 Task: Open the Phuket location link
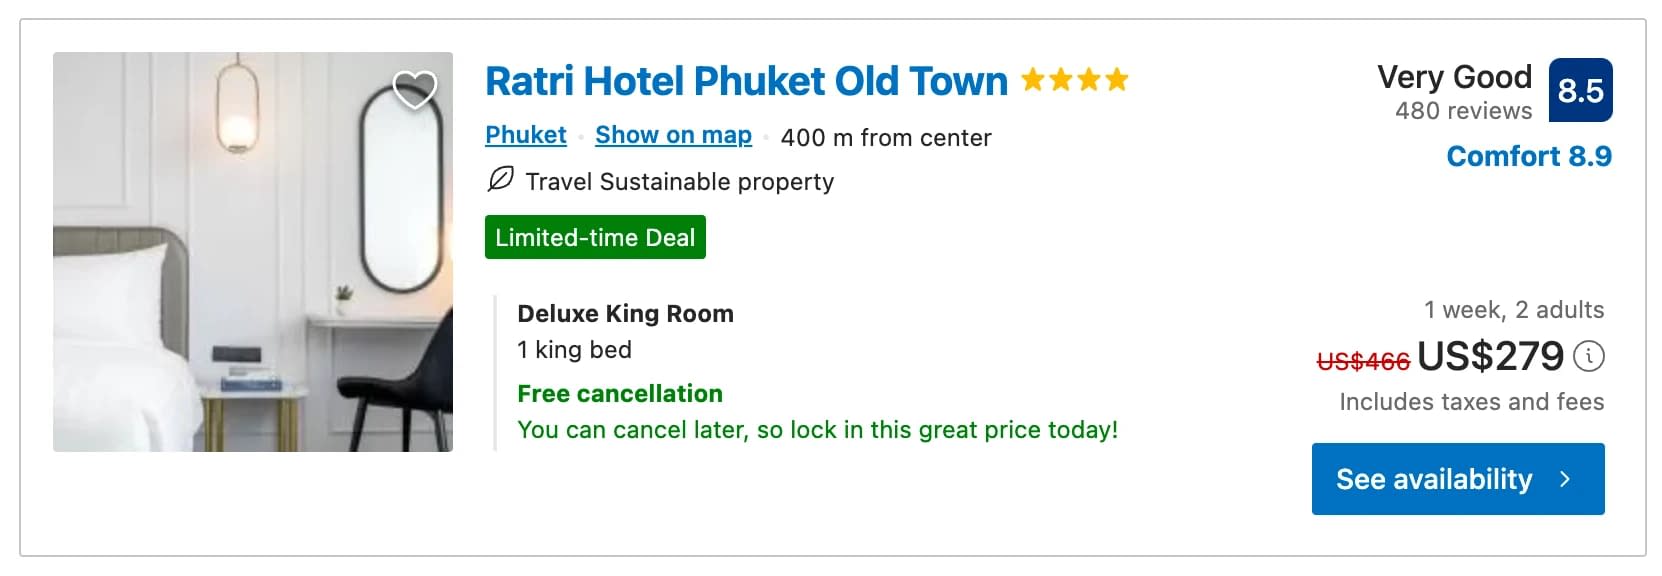(x=526, y=135)
